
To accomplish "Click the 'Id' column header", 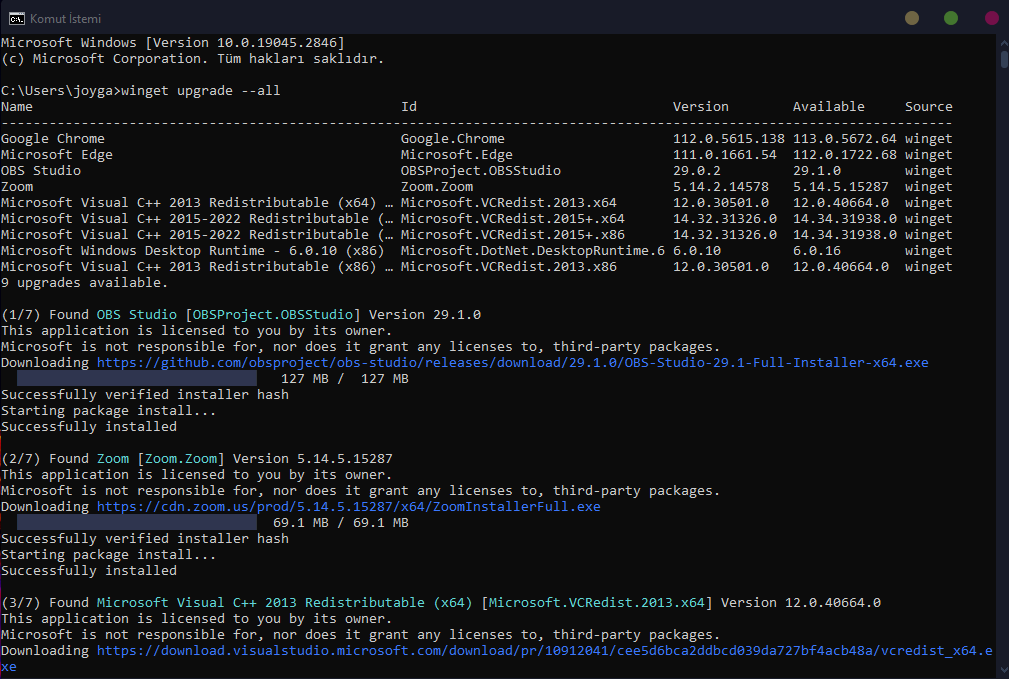I will point(409,107).
